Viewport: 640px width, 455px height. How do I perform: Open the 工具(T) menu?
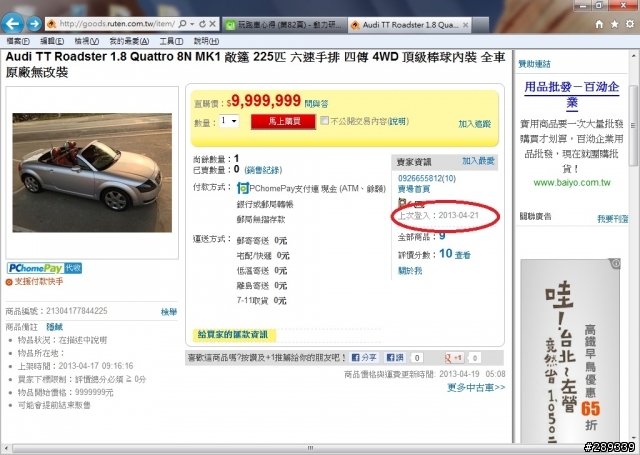(x=171, y=41)
